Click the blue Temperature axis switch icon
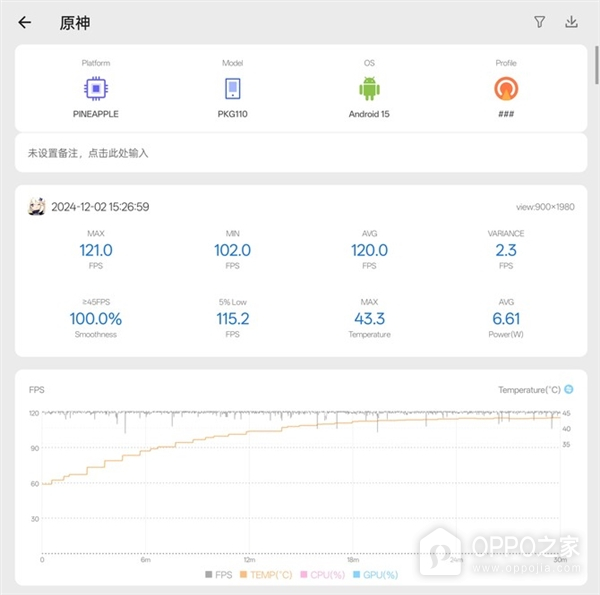Image resolution: width=600 pixels, height=595 pixels. (569, 389)
